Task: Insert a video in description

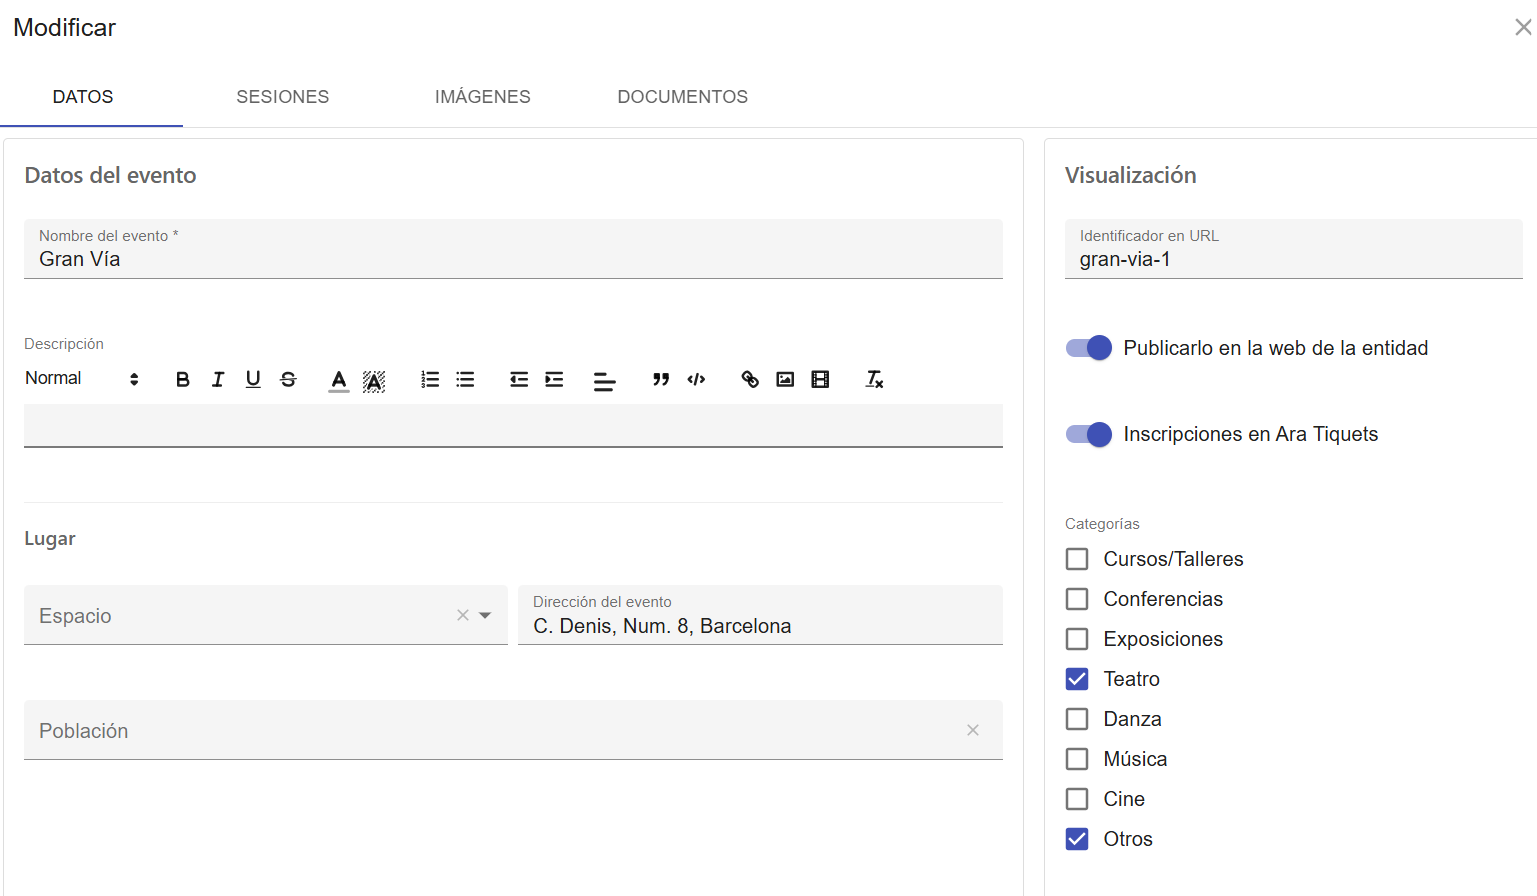Action: [x=820, y=379]
